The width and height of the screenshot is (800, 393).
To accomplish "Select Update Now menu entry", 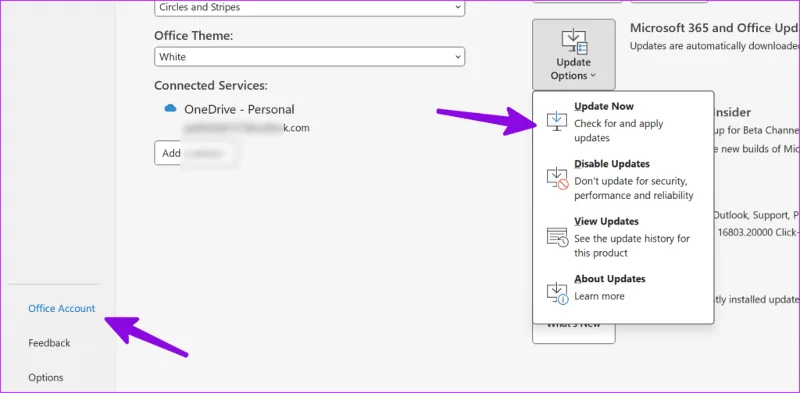I will [x=623, y=121].
